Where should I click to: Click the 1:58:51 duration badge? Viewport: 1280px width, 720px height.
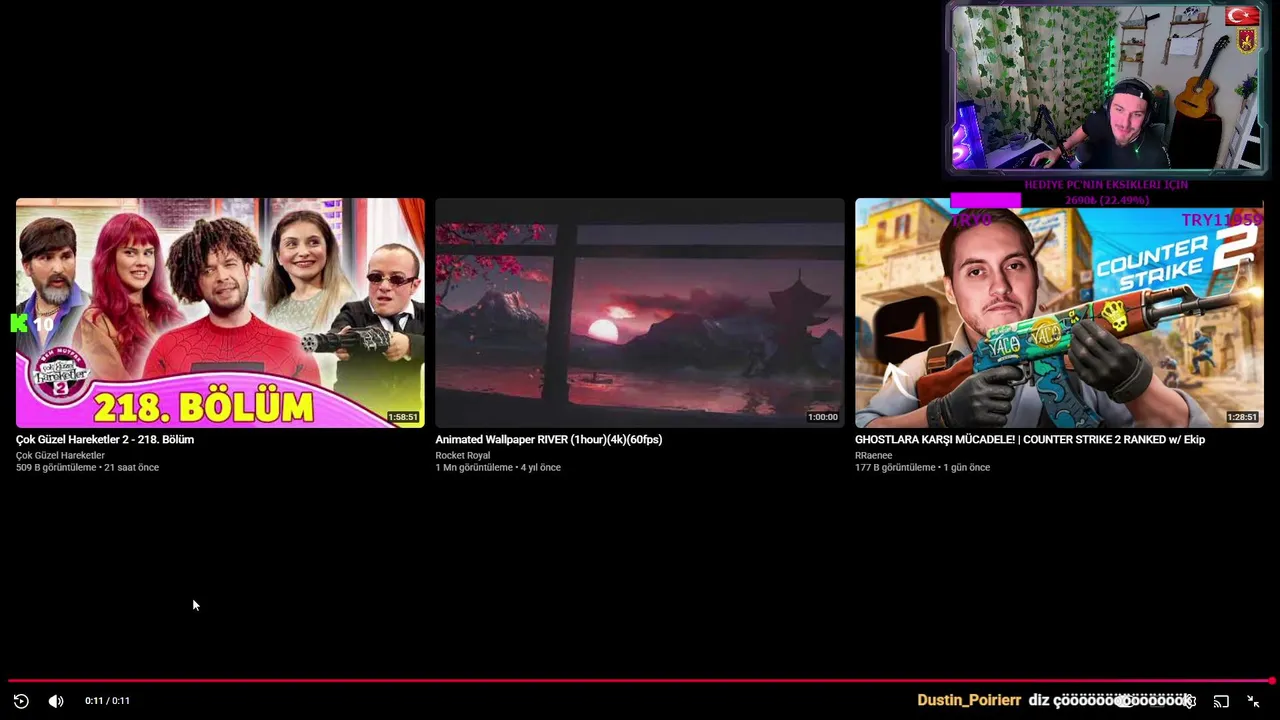[403, 417]
